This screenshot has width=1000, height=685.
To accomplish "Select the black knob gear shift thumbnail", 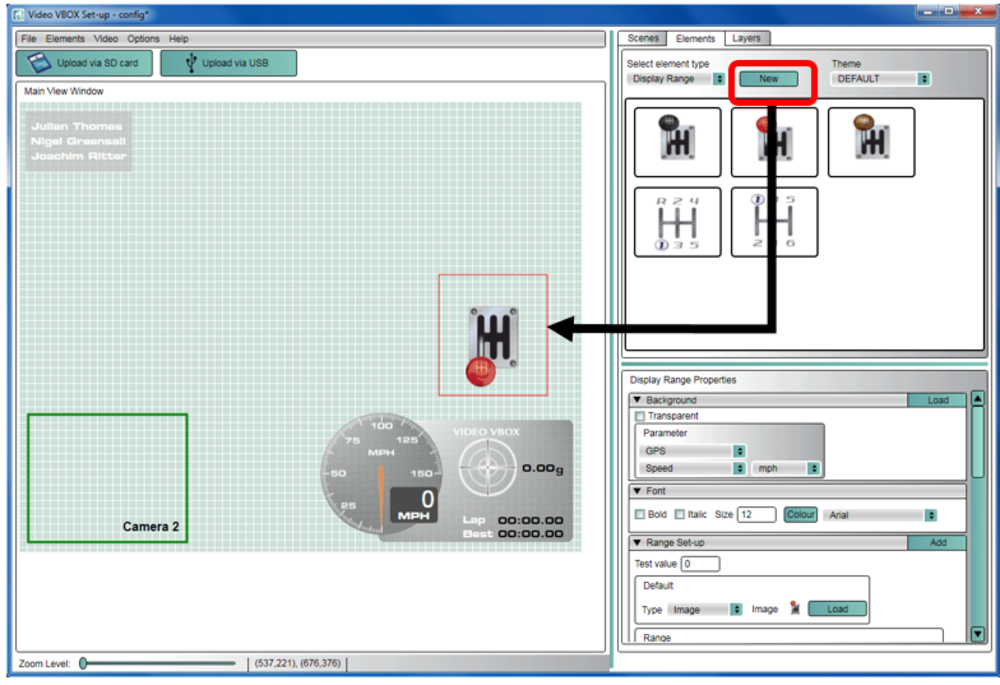I will coord(677,142).
